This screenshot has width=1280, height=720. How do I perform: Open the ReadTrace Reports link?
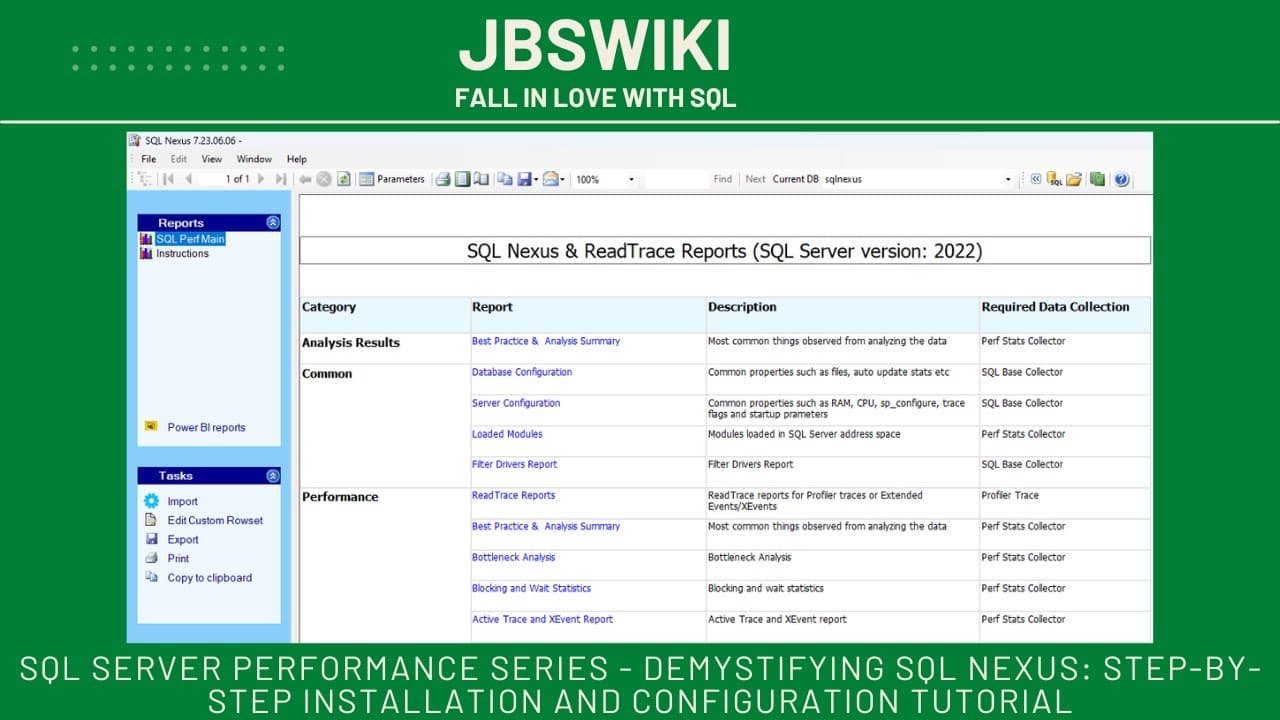(513, 495)
